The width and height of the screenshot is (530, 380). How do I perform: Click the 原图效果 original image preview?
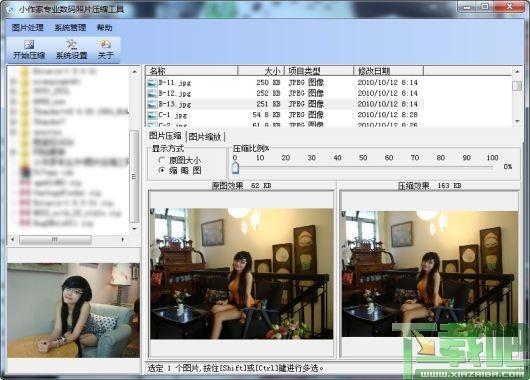pyautogui.click(x=241, y=274)
